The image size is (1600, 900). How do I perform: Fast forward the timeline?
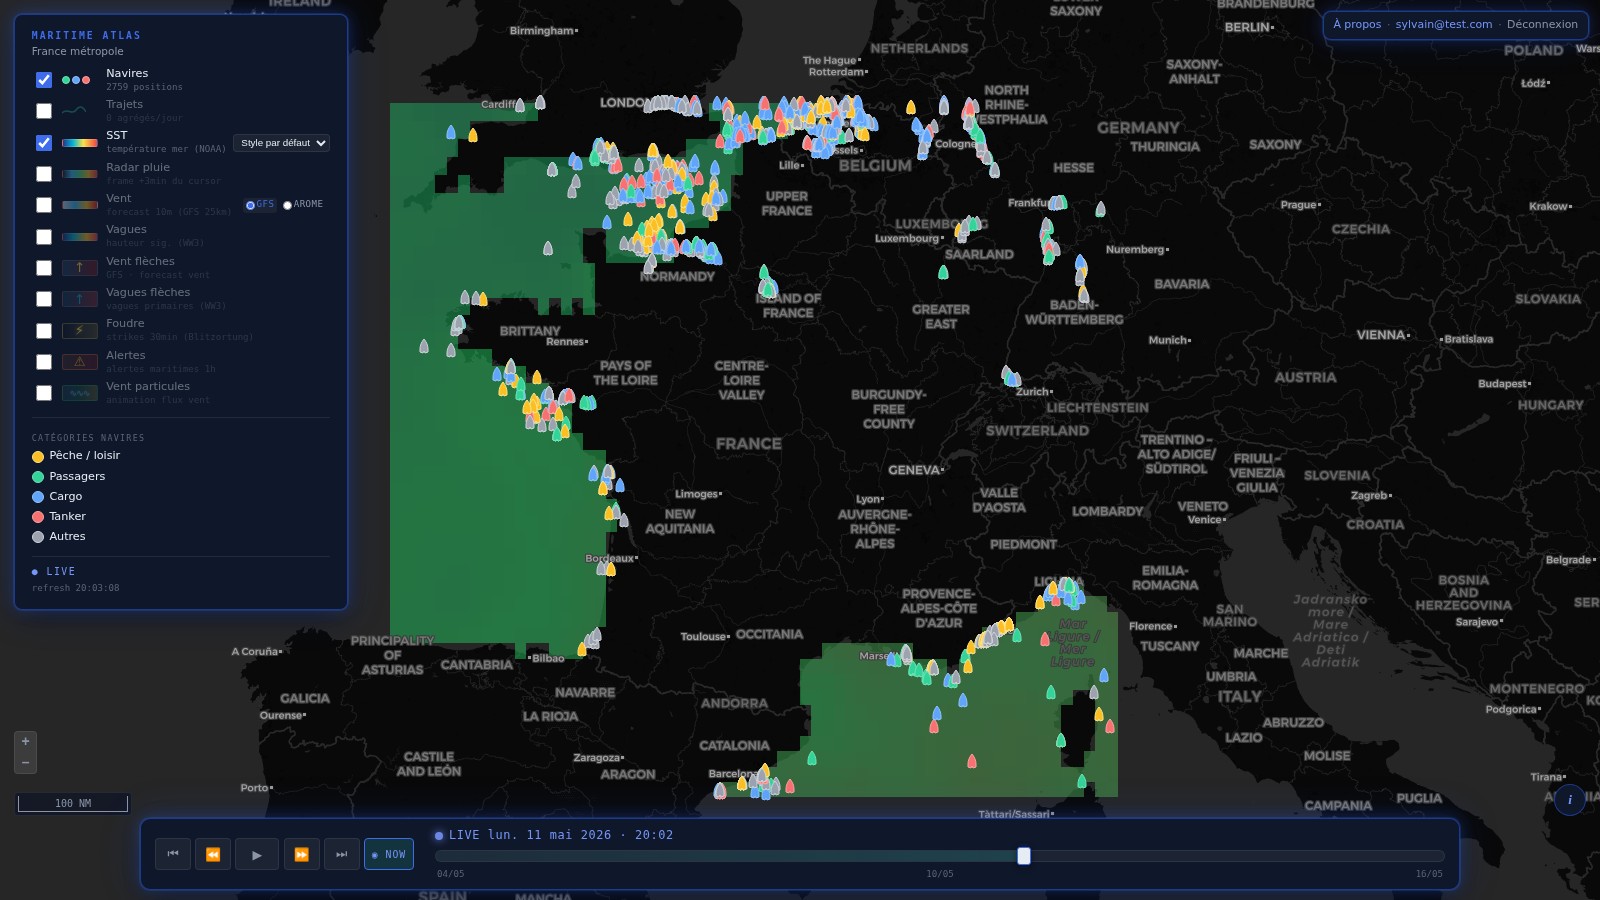point(301,854)
